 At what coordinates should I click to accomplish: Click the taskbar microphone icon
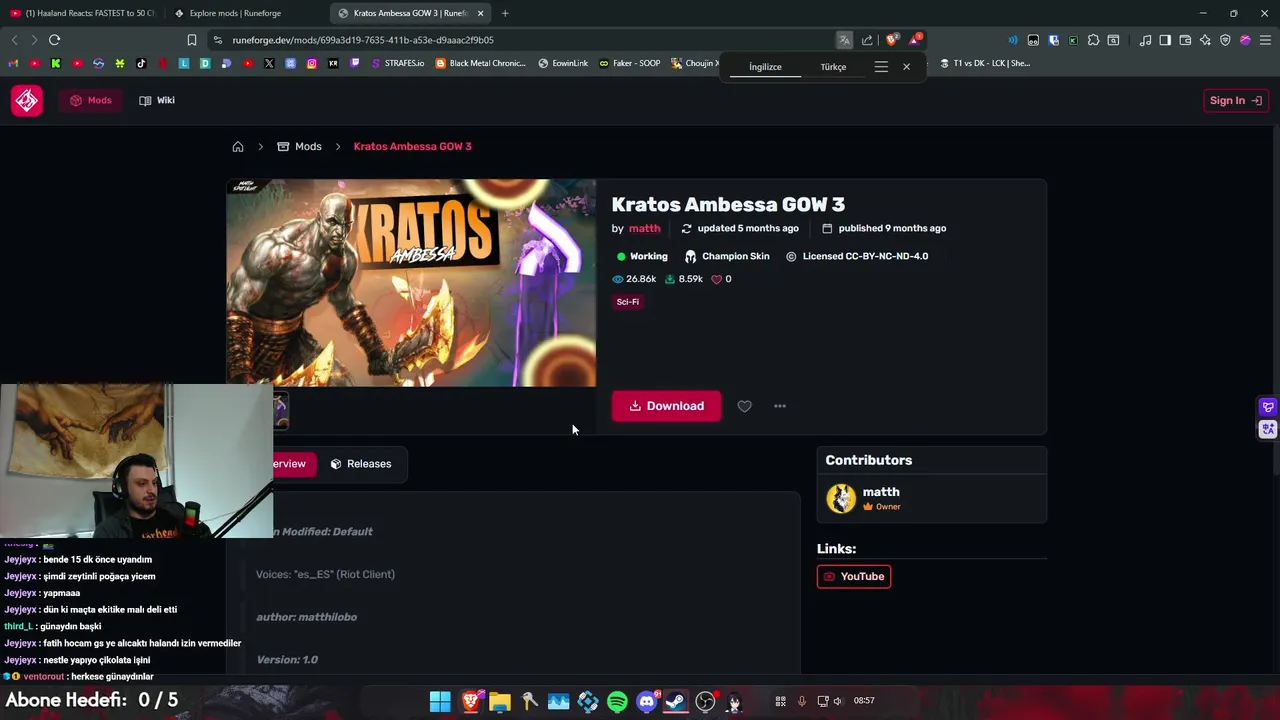tap(801, 701)
